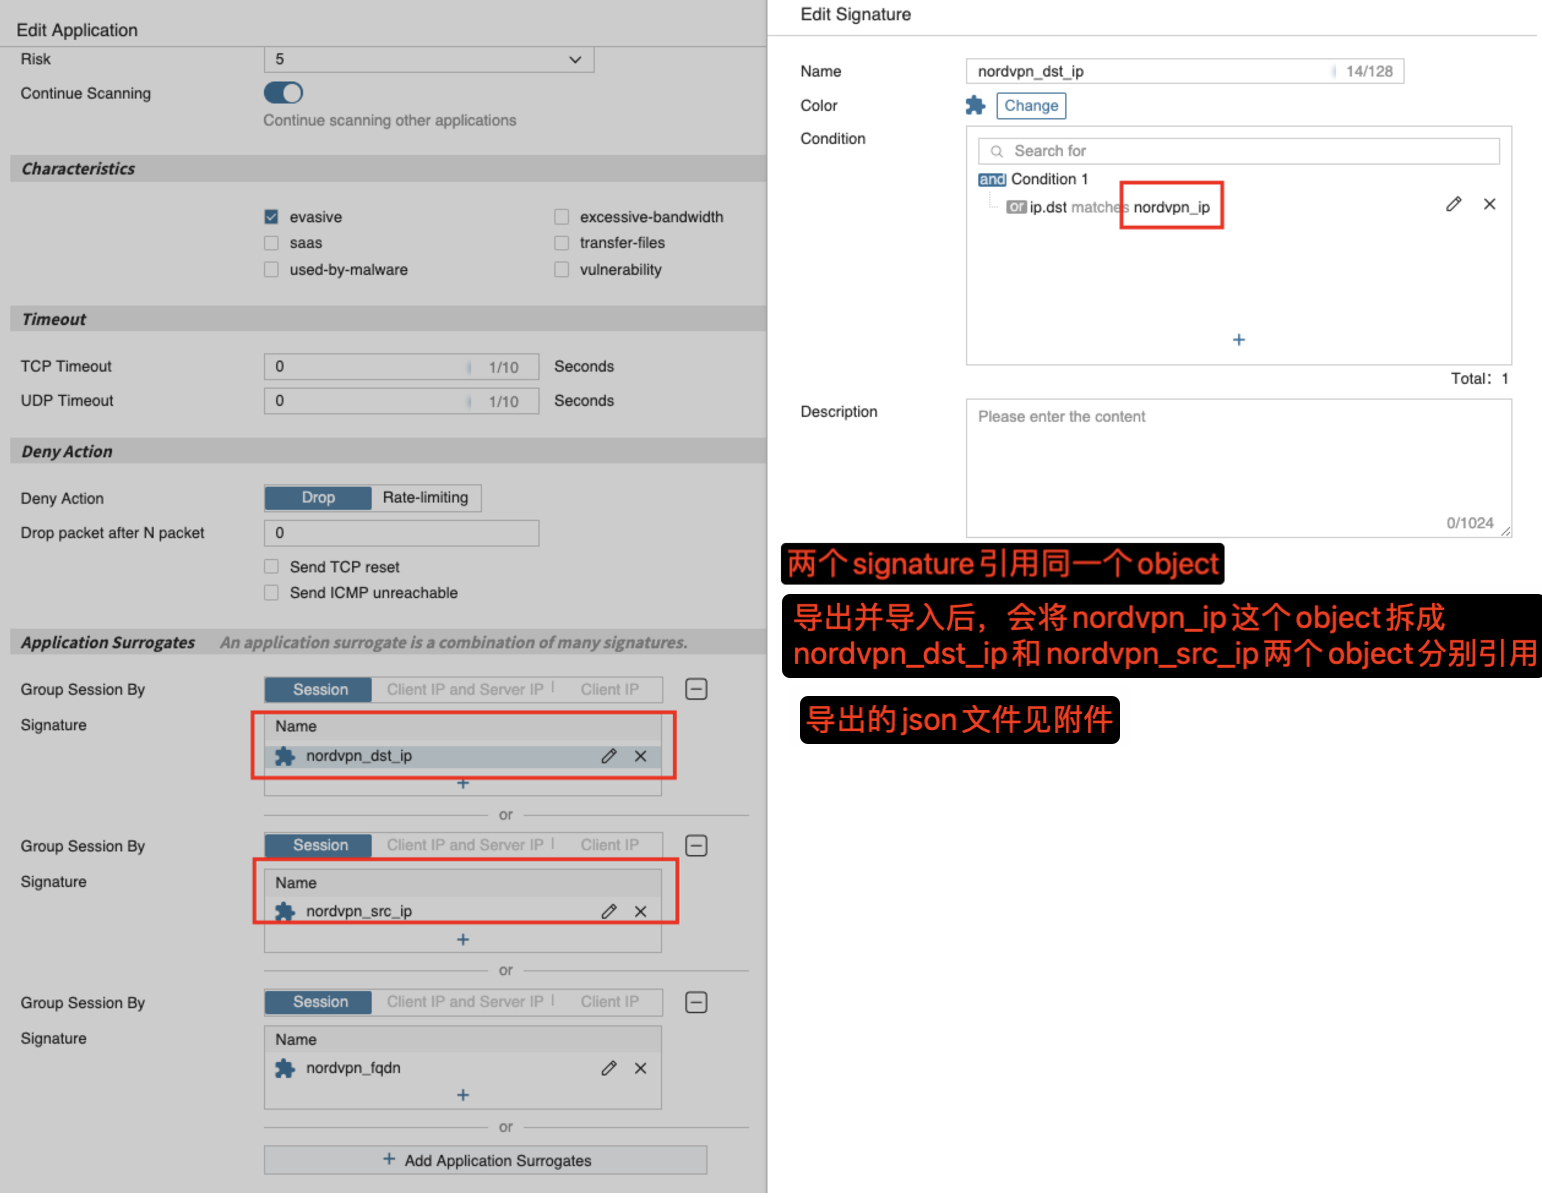This screenshot has width=1542, height=1198.
Task: Click Add Application Surrogates button
Action: (x=486, y=1160)
